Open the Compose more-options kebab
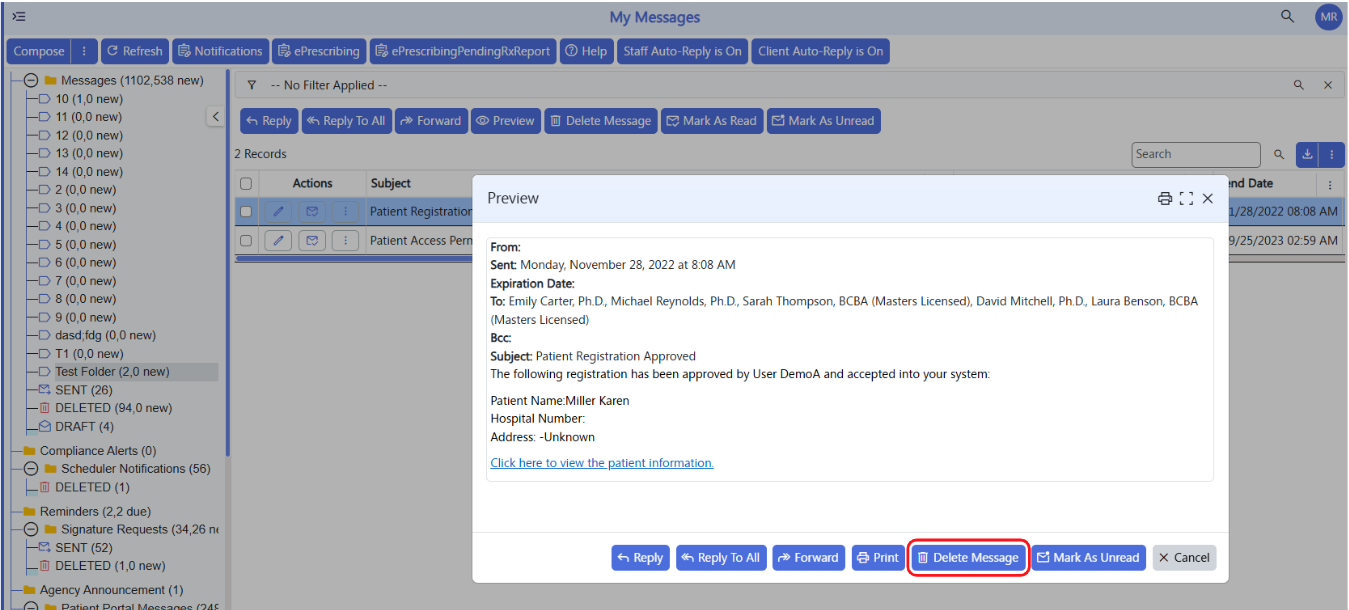1349x610 pixels. pyautogui.click(x=84, y=51)
